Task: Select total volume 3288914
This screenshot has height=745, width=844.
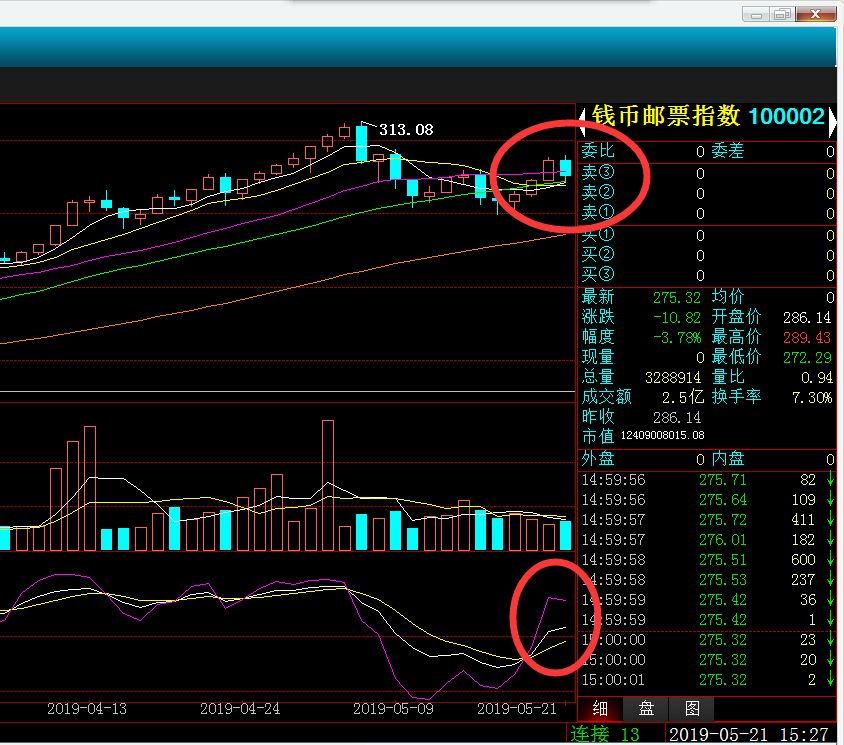Action: (673, 377)
